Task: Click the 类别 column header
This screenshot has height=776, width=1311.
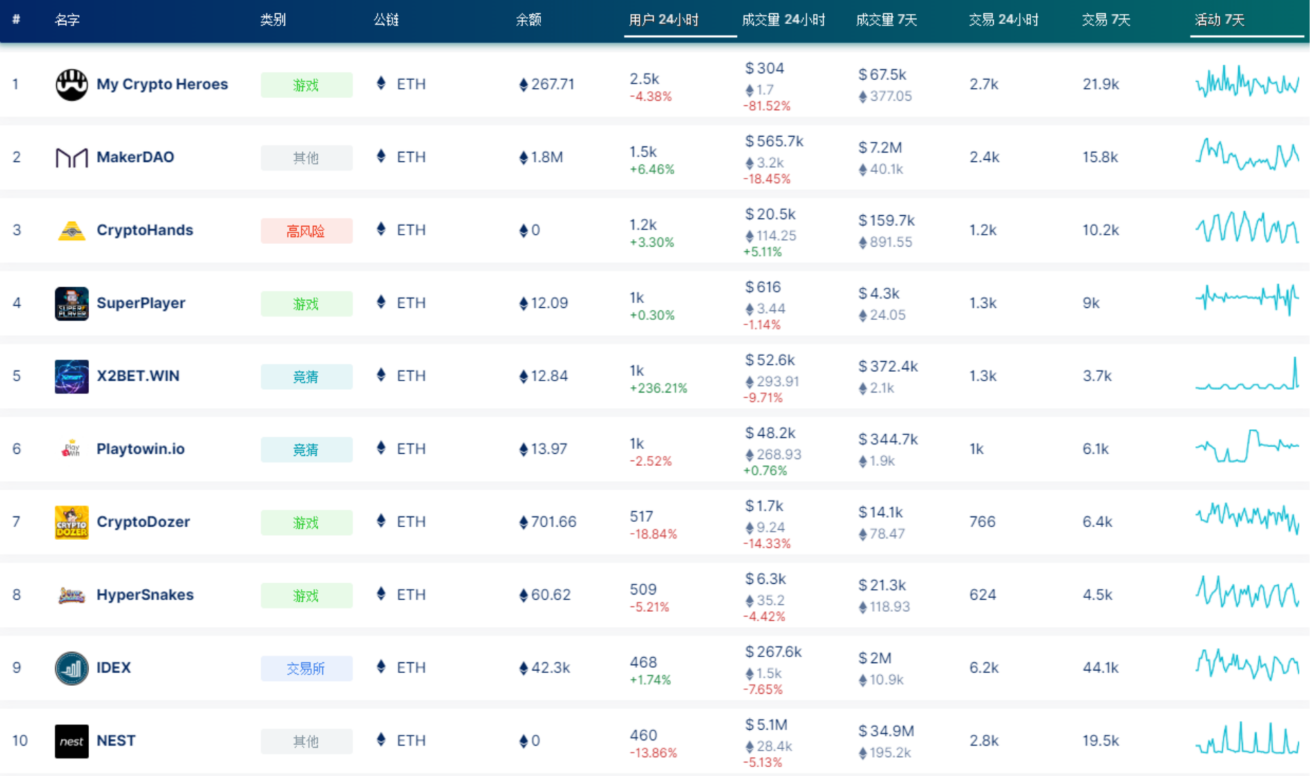Action: coord(273,20)
